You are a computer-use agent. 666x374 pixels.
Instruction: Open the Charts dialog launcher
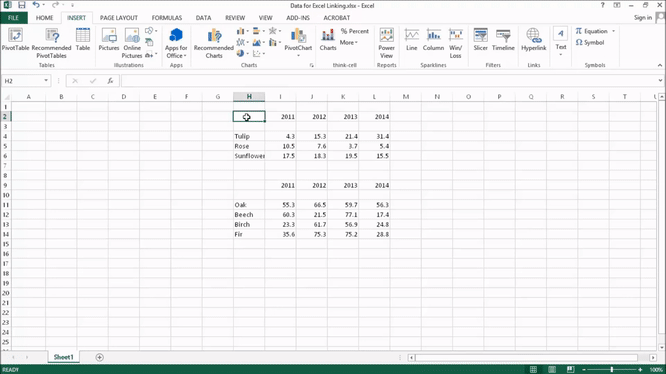(x=312, y=65)
